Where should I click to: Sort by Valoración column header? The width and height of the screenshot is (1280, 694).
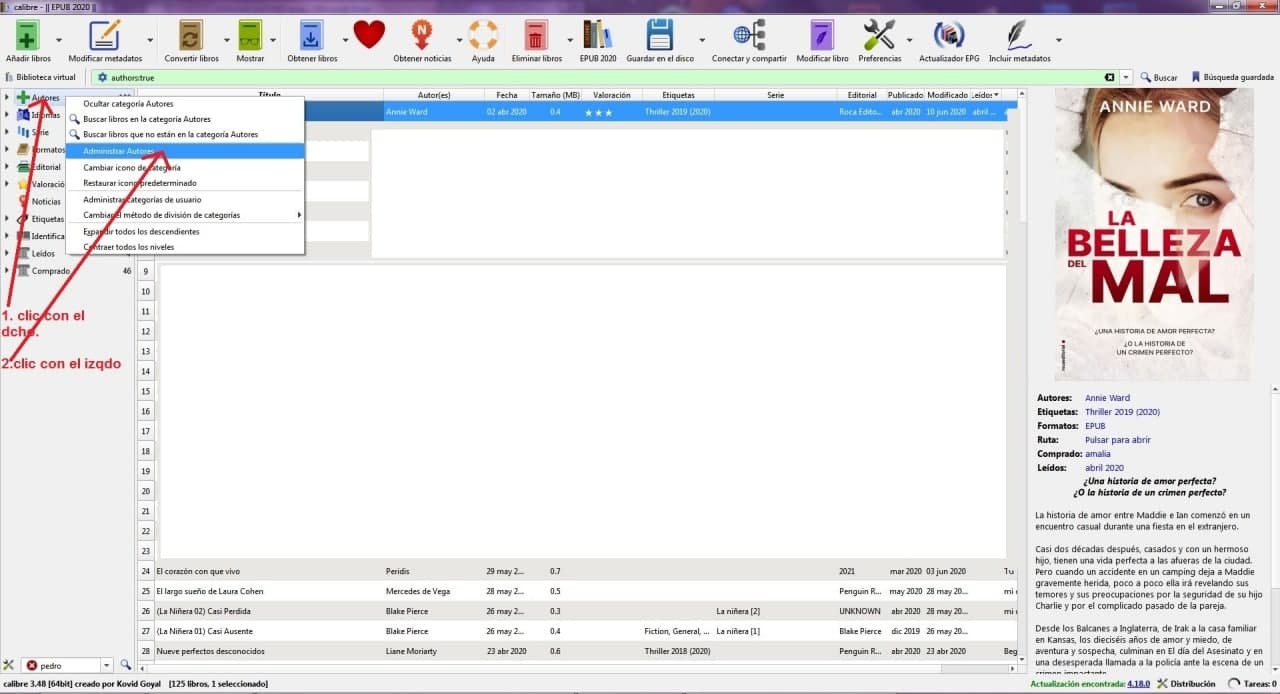(x=611, y=95)
